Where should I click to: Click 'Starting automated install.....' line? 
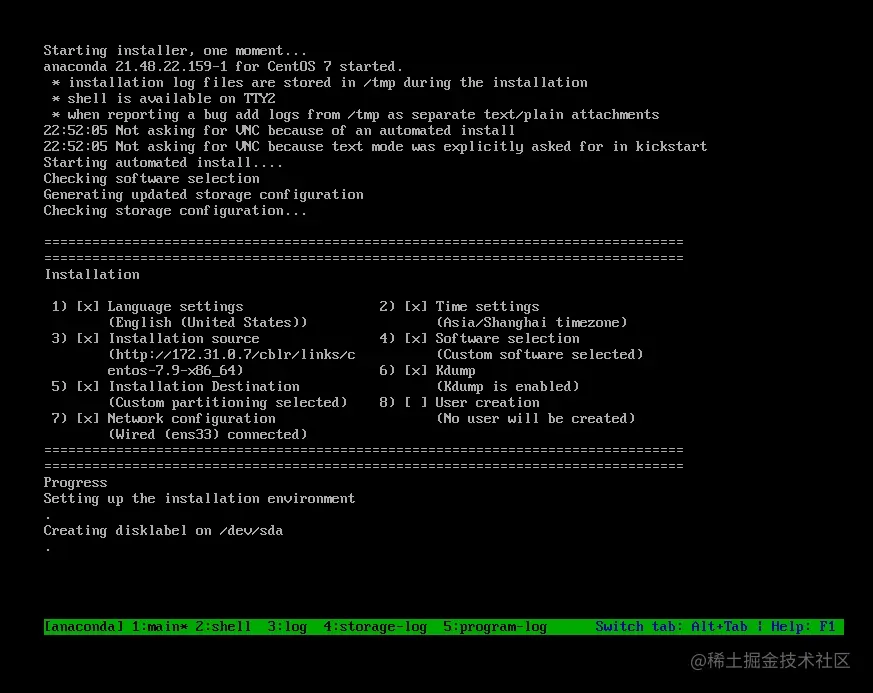163,163
